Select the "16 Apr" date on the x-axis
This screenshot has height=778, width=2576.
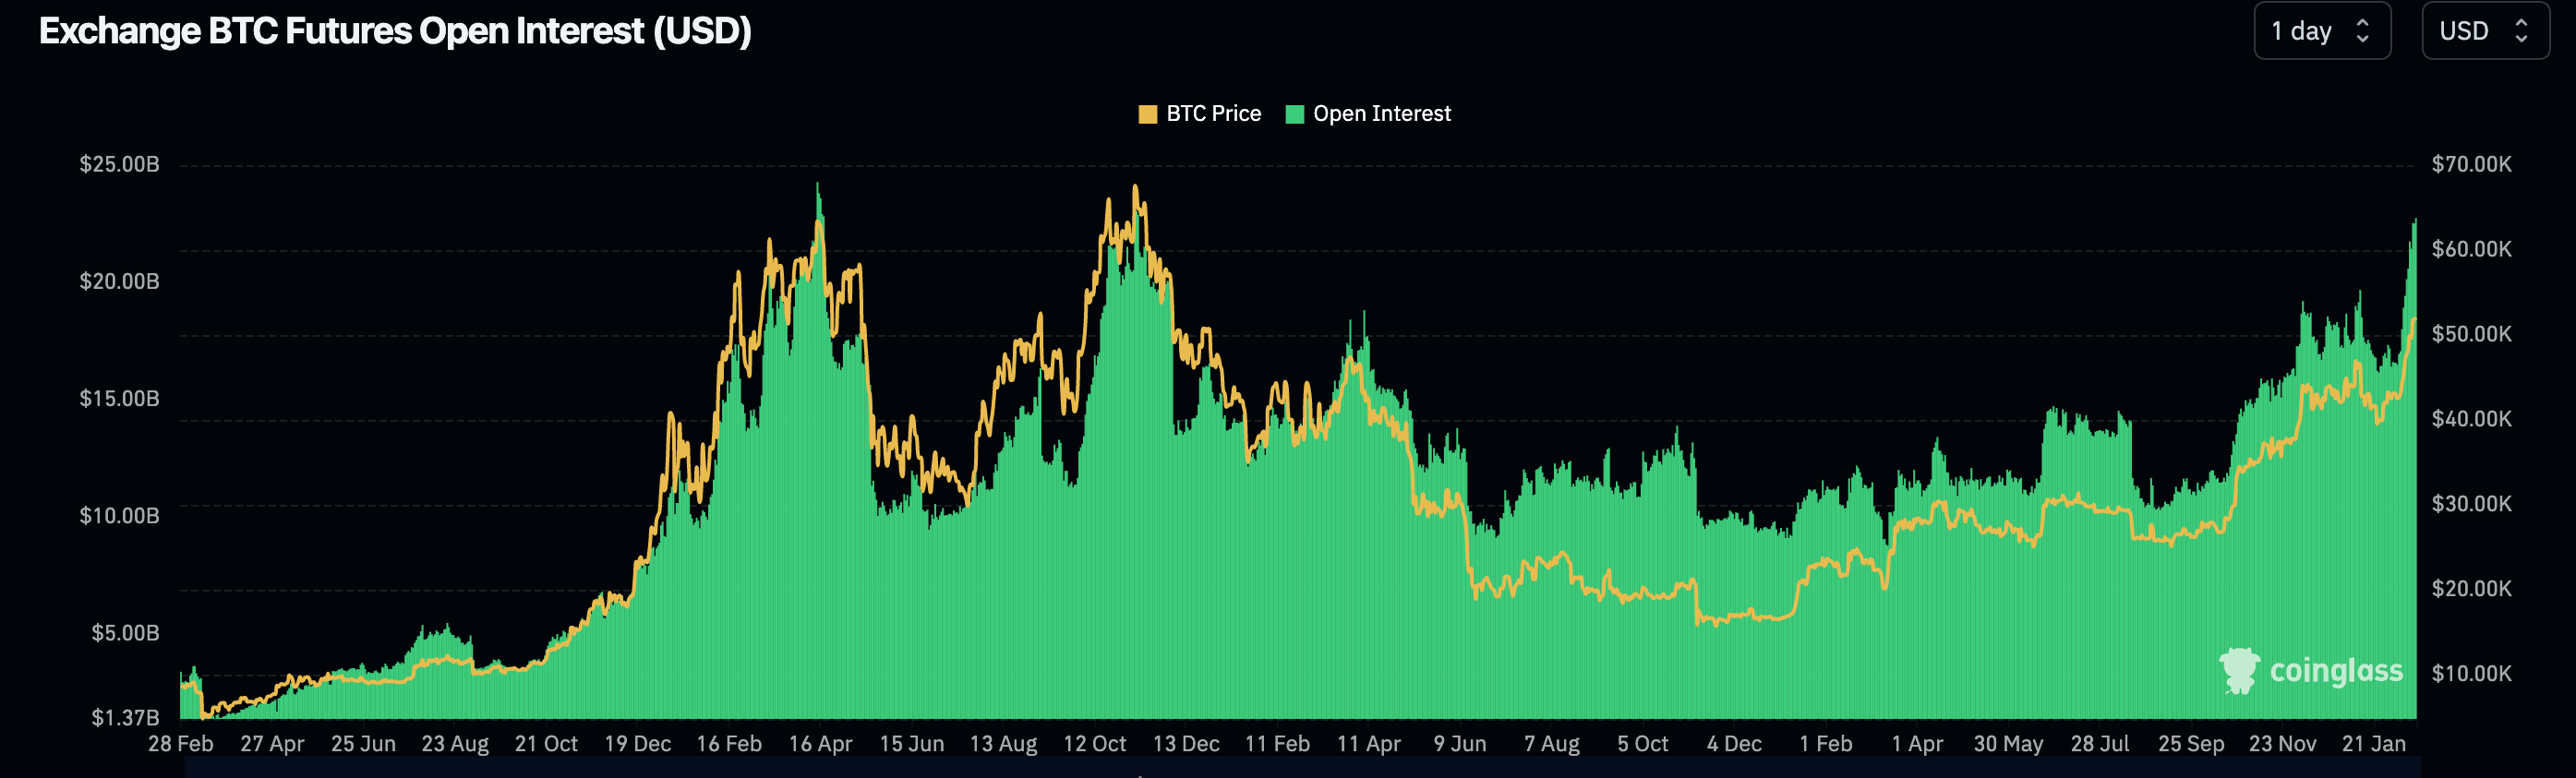(x=820, y=744)
